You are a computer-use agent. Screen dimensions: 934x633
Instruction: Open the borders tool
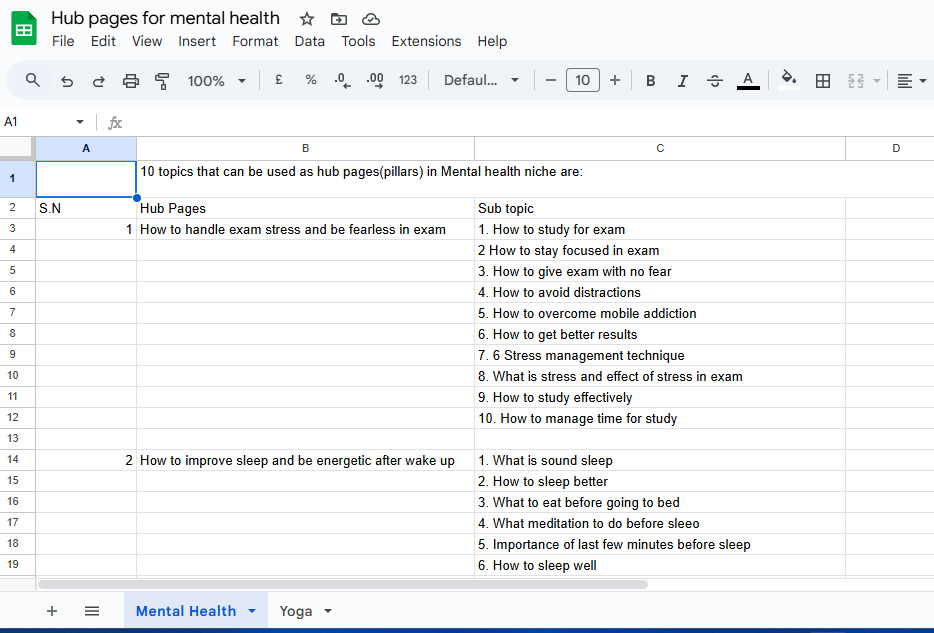pyautogui.click(x=823, y=81)
